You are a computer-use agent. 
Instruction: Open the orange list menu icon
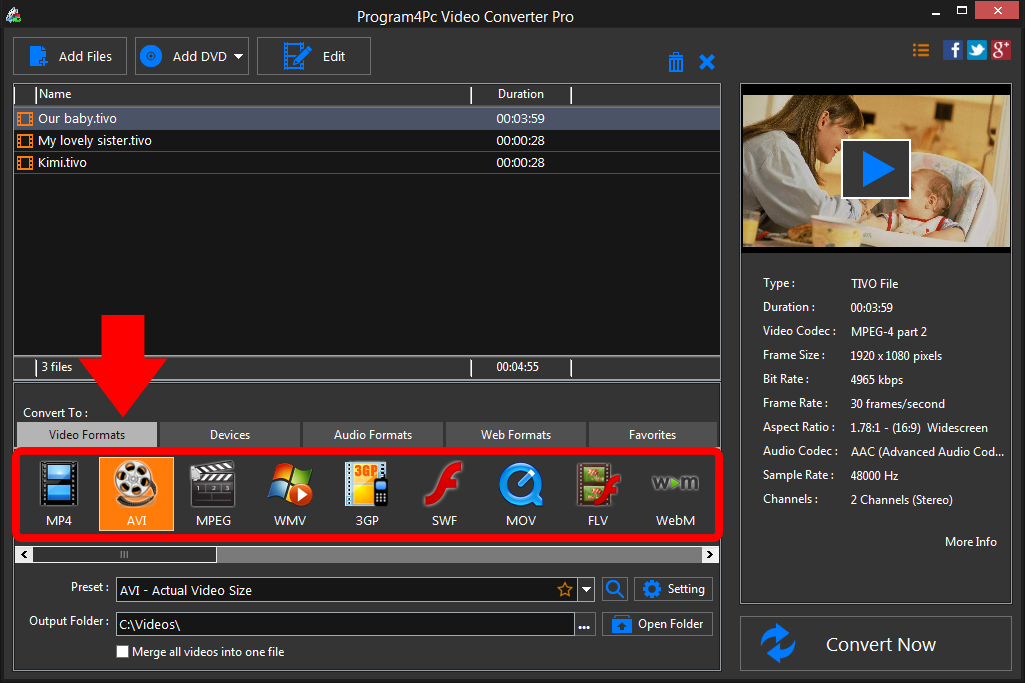tap(921, 50)
